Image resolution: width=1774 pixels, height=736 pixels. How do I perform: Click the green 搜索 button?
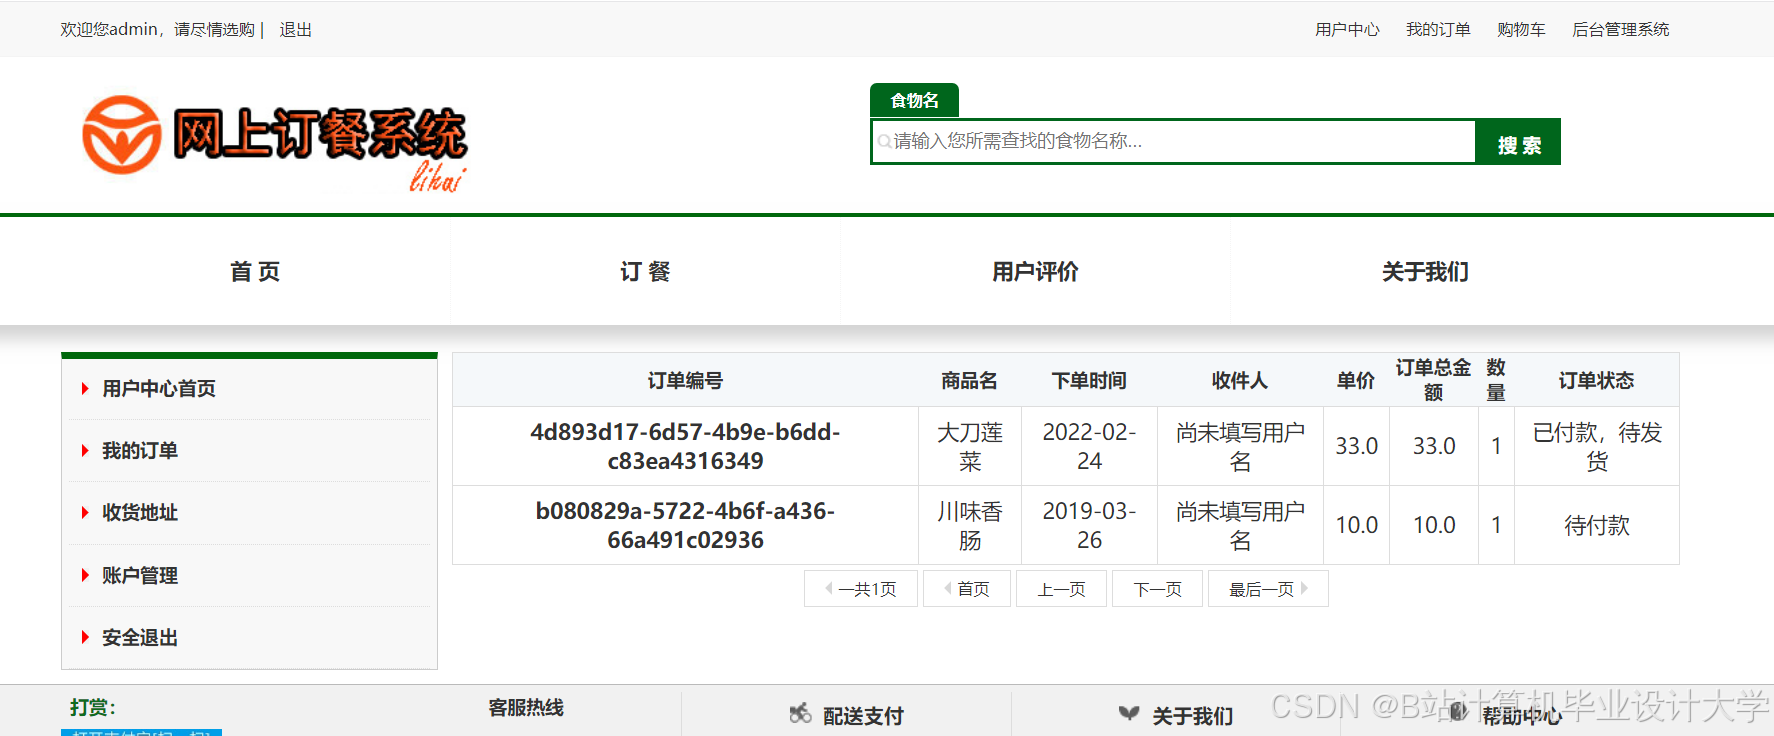pyautogui.click(x=1518, y=142)
